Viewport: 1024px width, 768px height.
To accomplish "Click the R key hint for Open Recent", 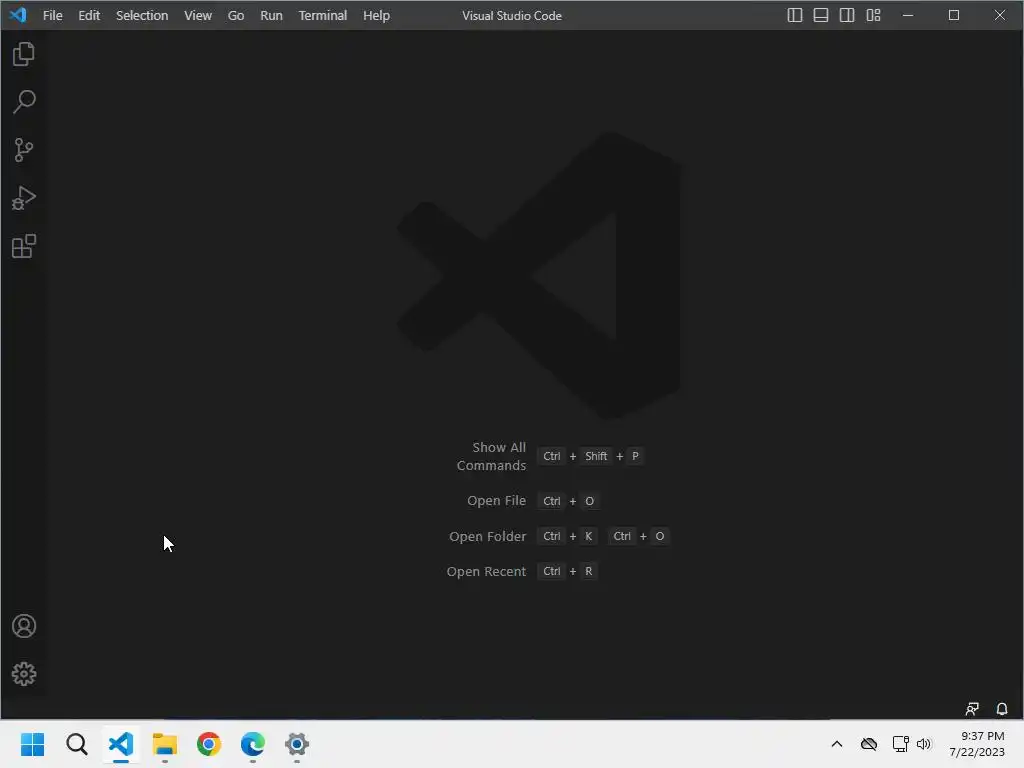I will pyautogui.click(x=588, y=571).
